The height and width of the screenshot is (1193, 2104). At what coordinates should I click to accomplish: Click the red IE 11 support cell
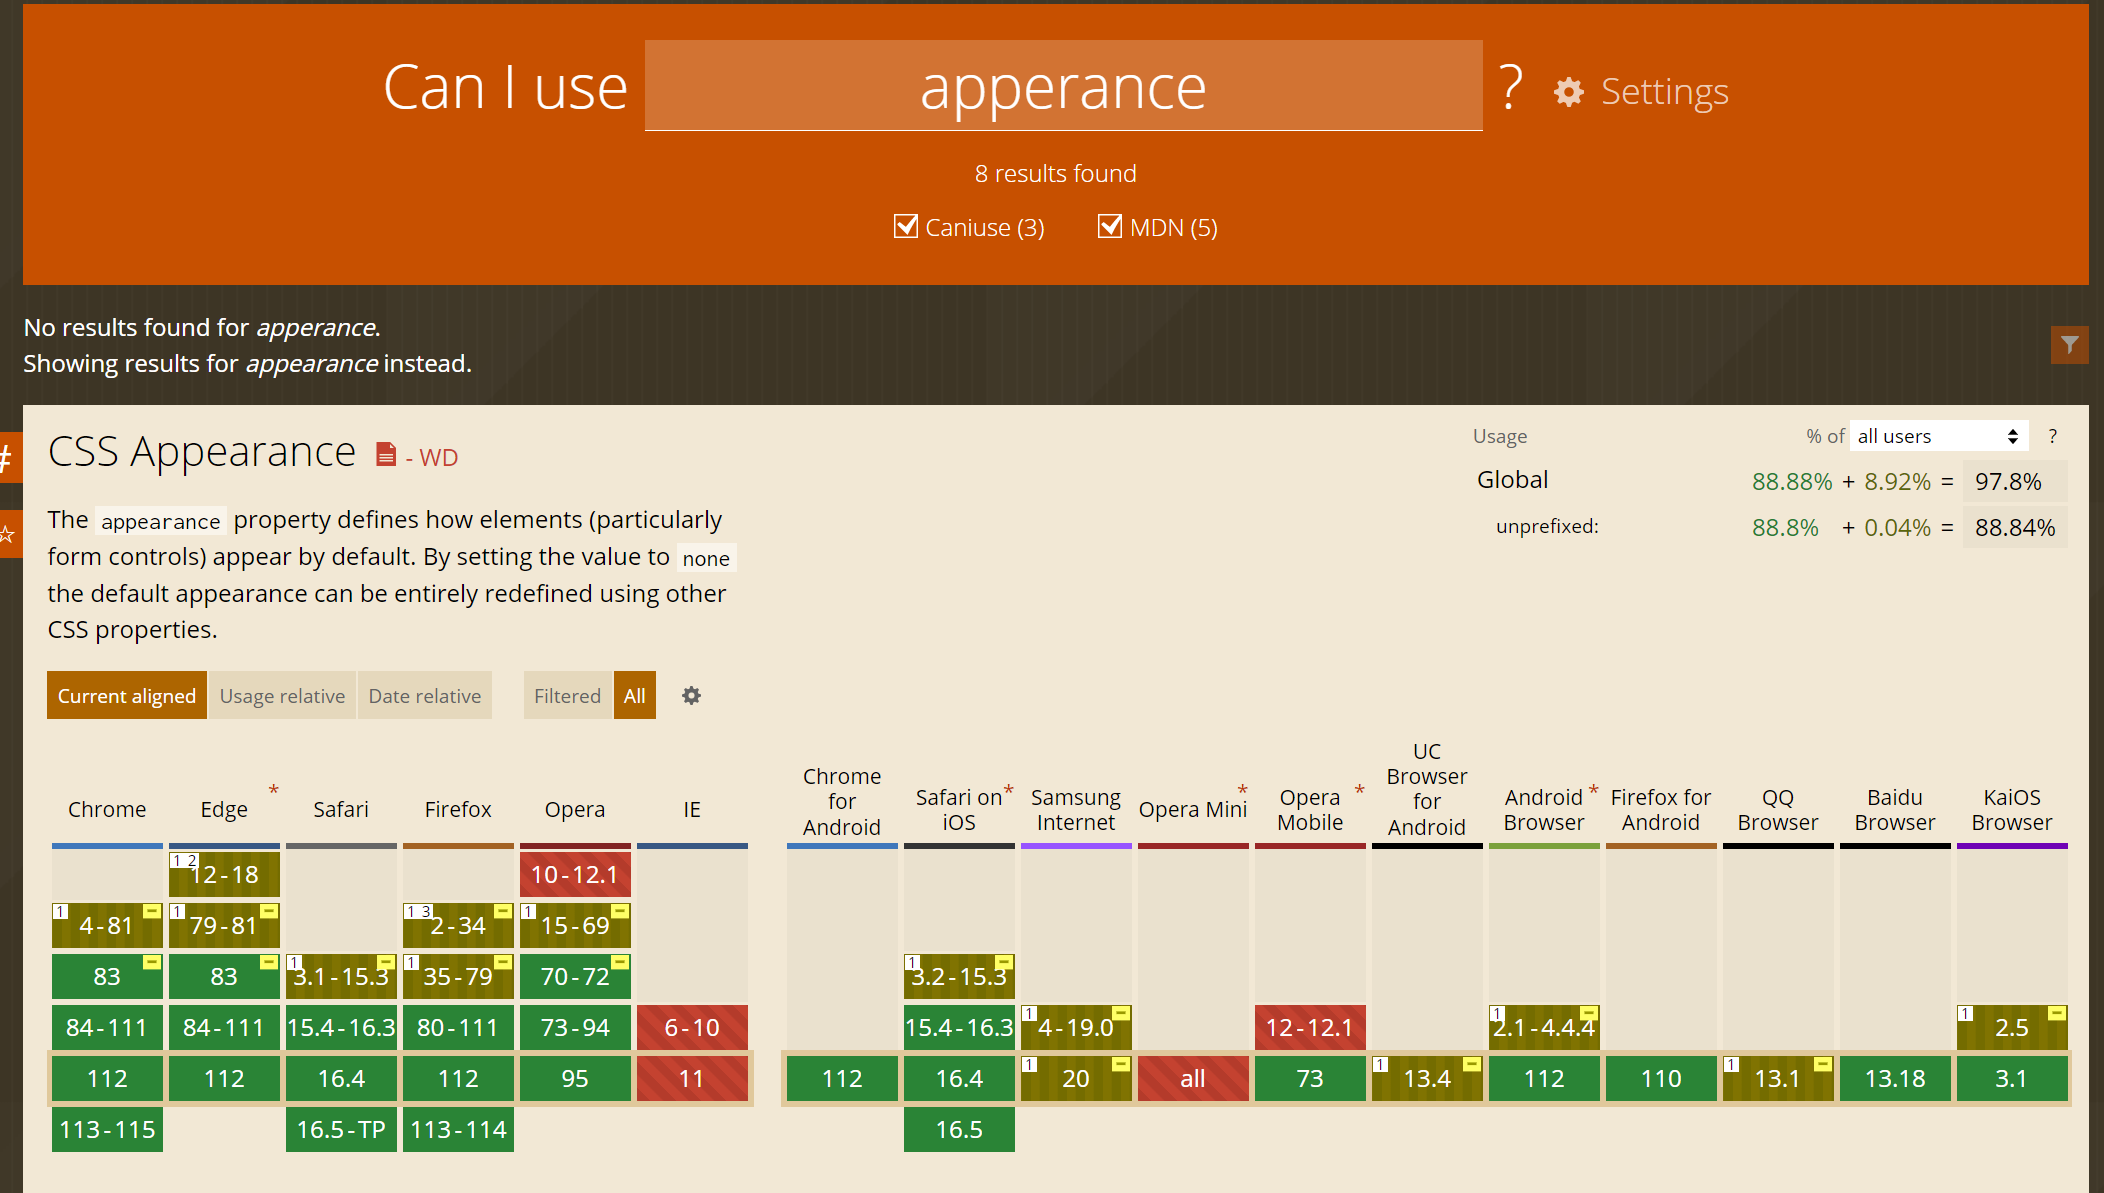(x=692, y=1078)
